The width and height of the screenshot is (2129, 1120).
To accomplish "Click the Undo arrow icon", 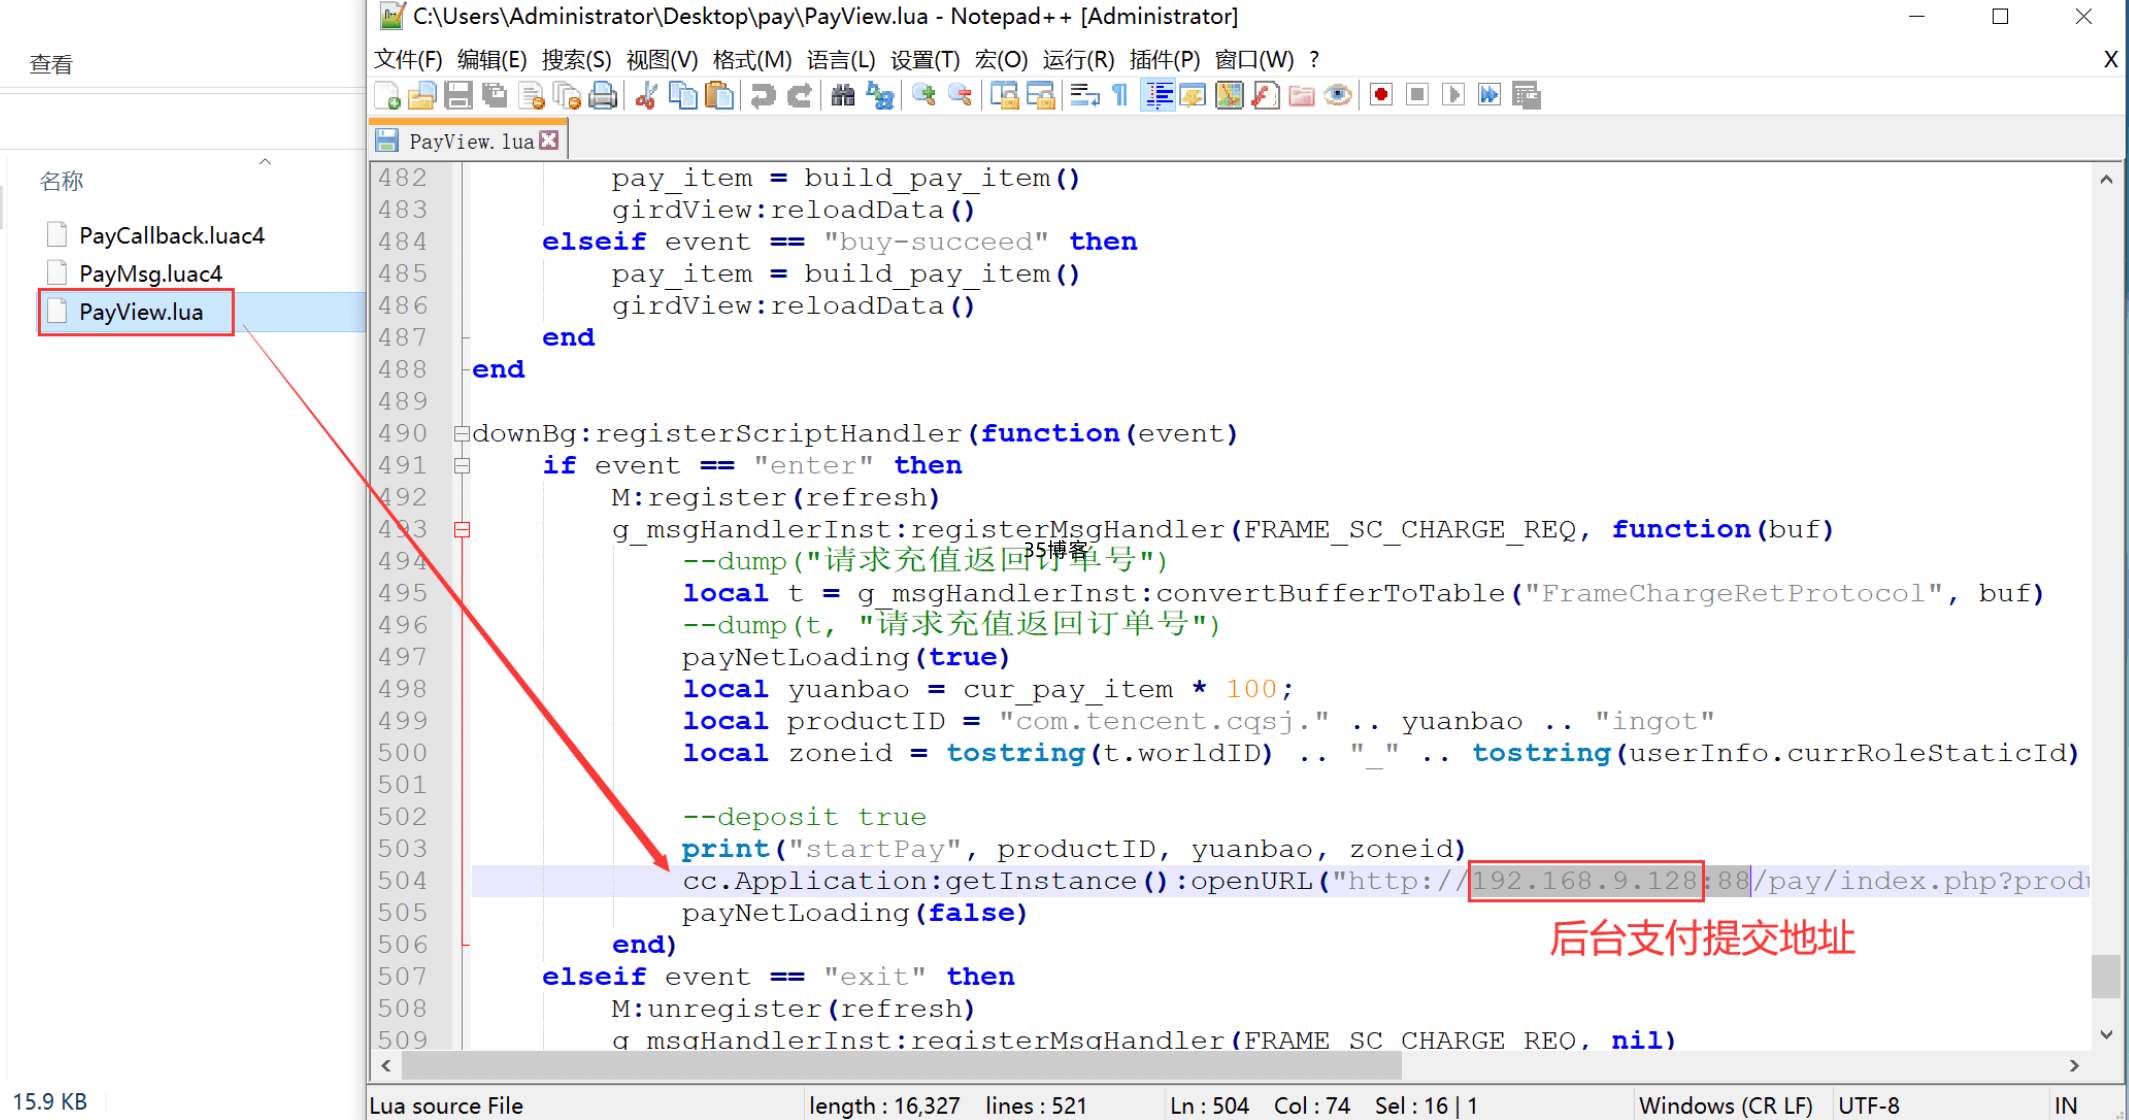I will 762,96.
